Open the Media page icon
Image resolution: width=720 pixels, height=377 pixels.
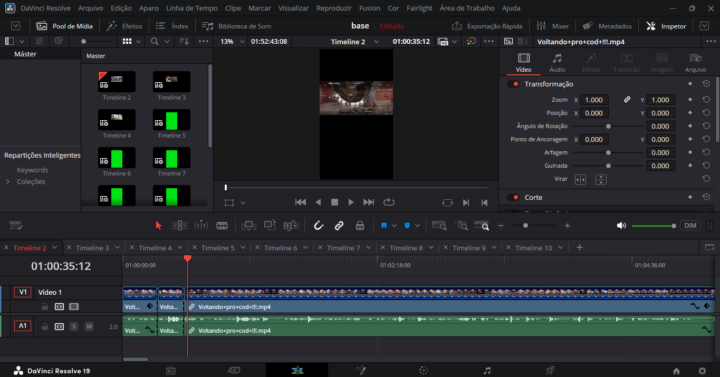(x=171, y=371)
